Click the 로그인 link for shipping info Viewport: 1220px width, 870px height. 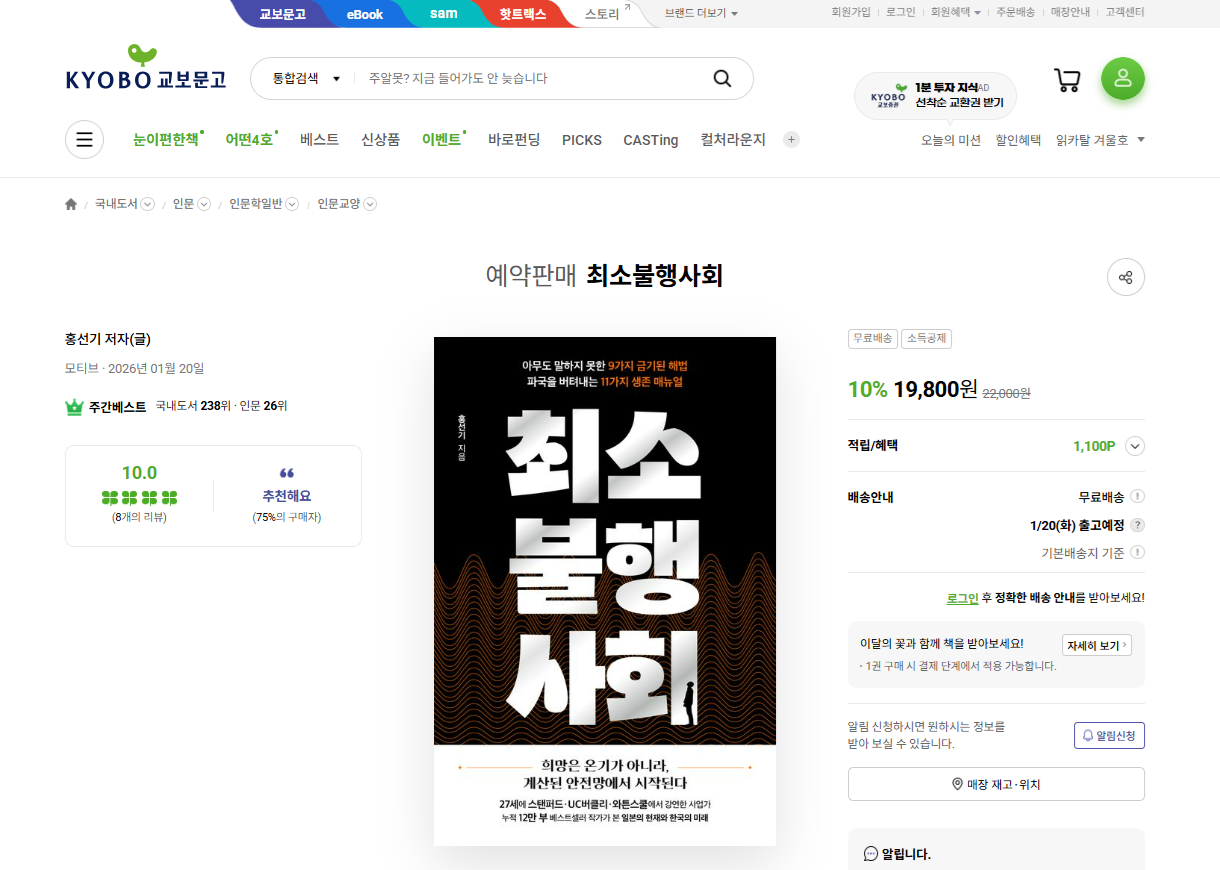(962, 597)
